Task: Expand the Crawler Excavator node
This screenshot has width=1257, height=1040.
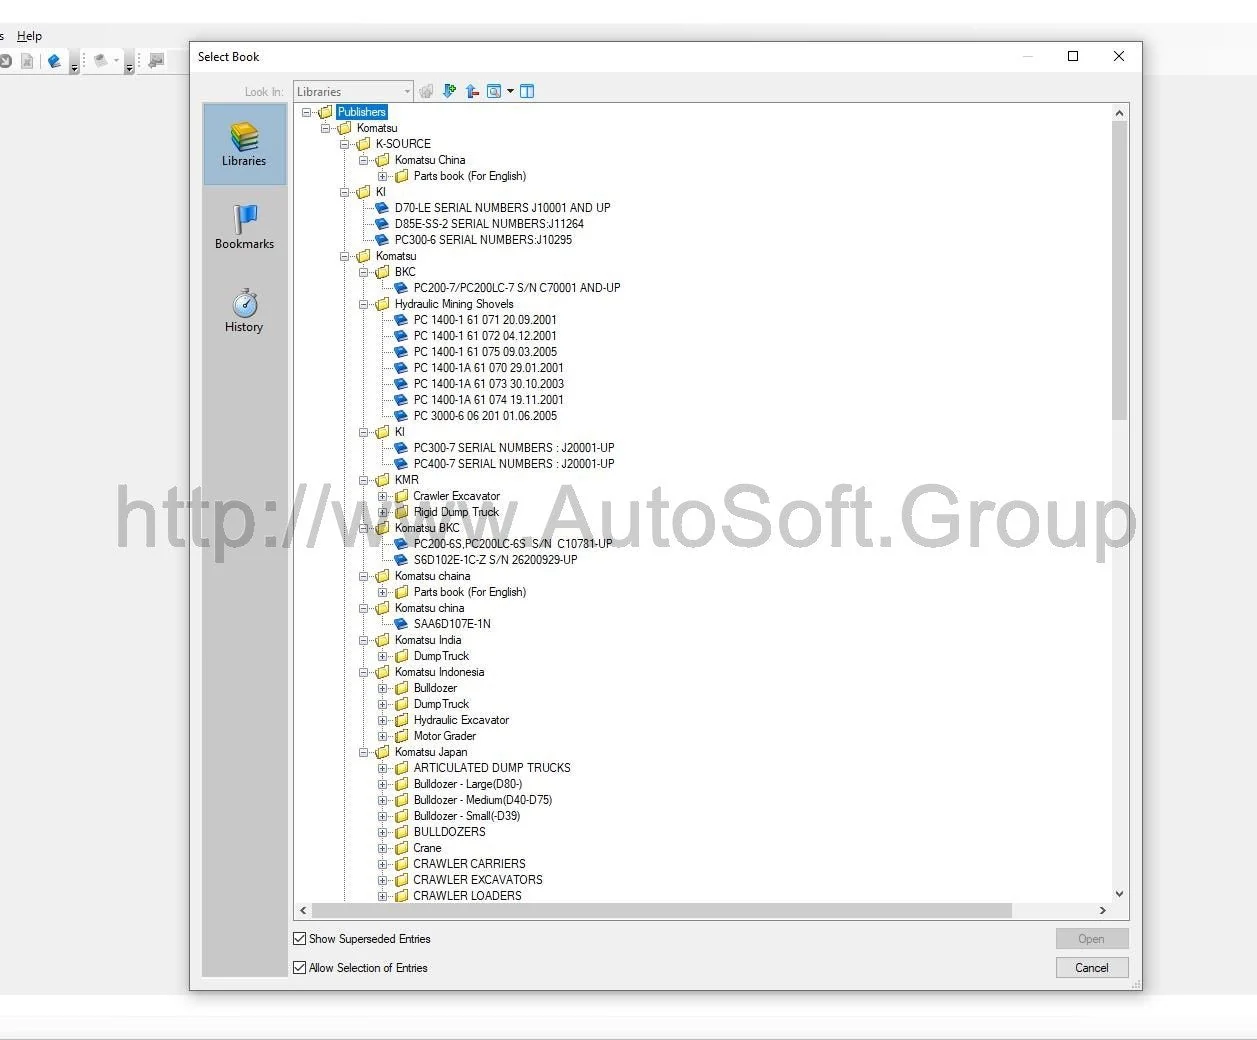Action: 383,496
